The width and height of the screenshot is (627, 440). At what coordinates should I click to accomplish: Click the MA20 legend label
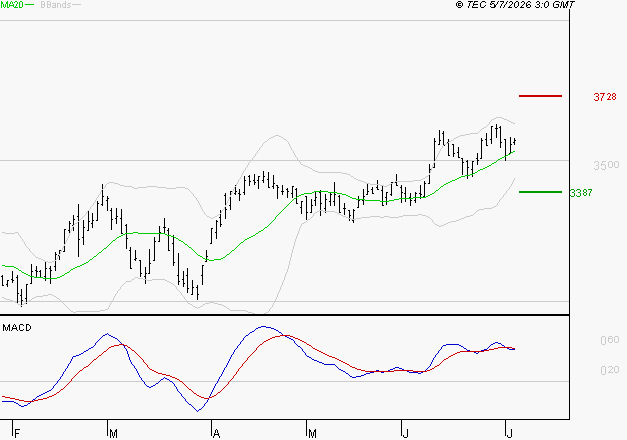coord(12,5)
